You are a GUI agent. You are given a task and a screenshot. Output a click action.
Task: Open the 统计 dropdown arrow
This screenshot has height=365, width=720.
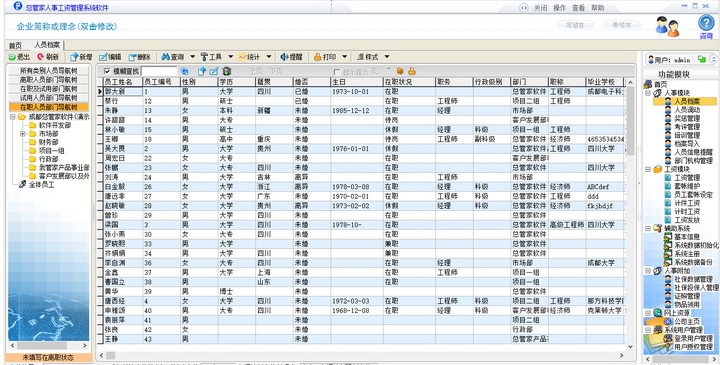269,57
